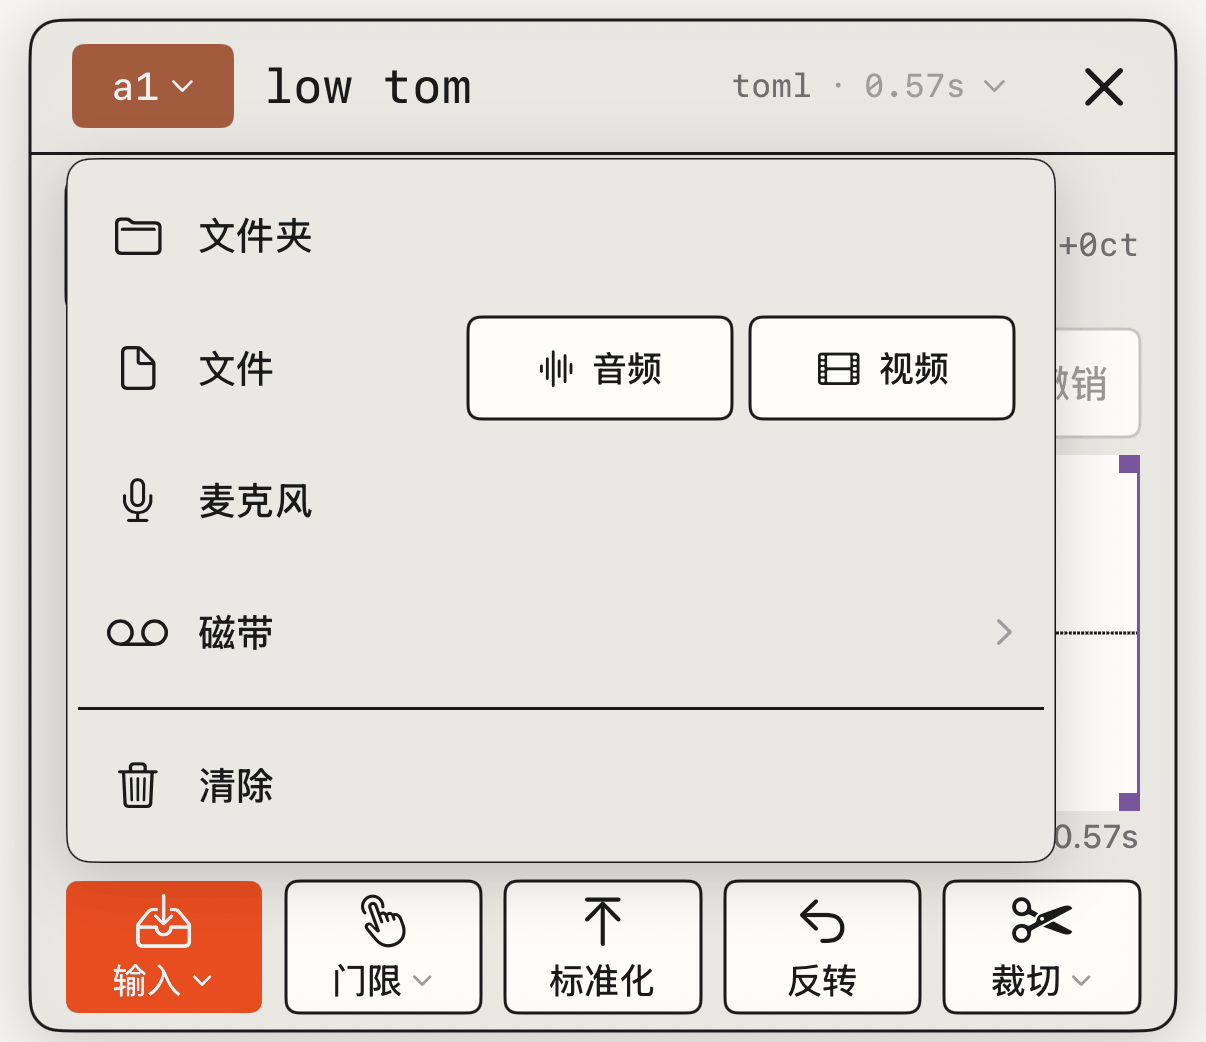Toggle the 输入 input menu button

pos(164,947)
